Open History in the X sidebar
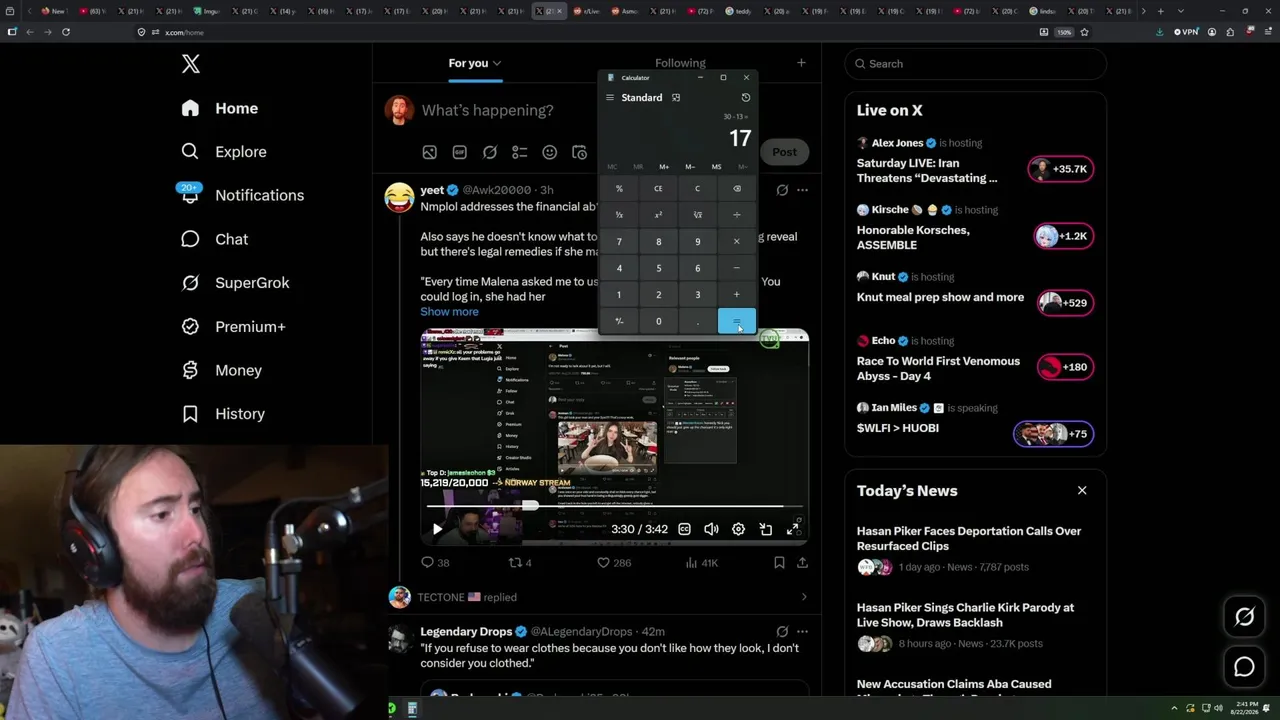 [x=222, y=414]
